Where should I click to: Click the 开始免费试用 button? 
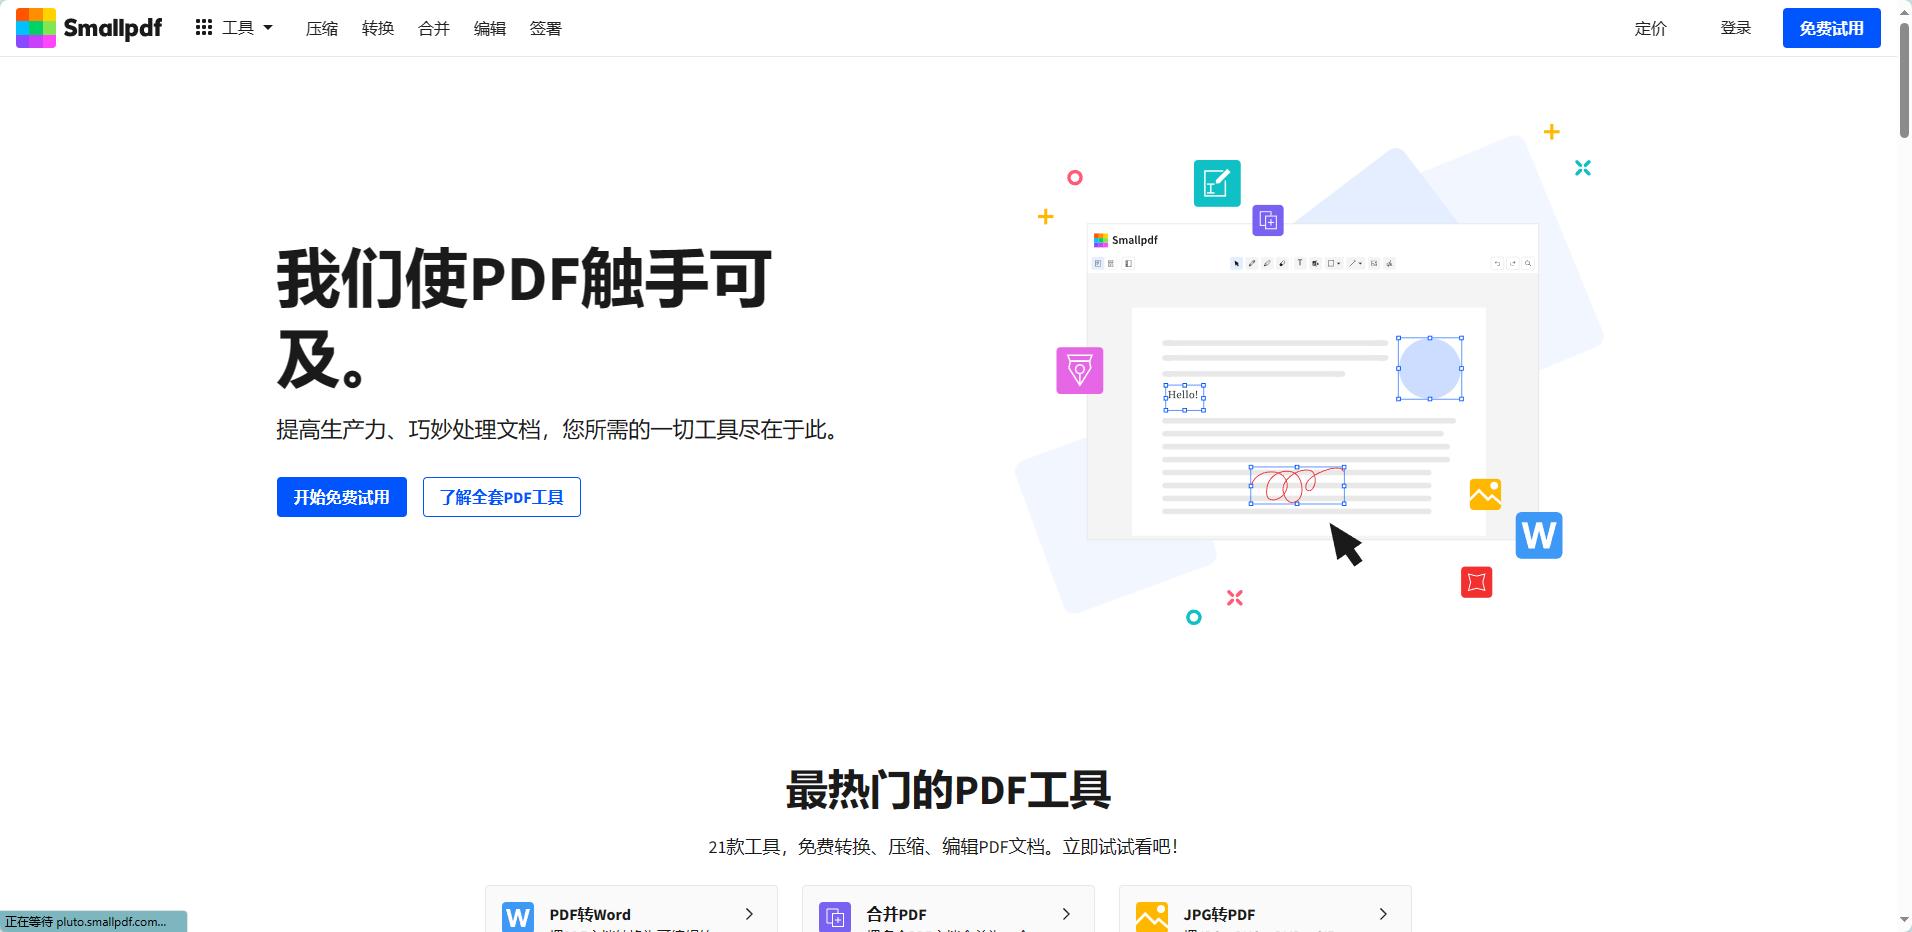coord(341,497)
